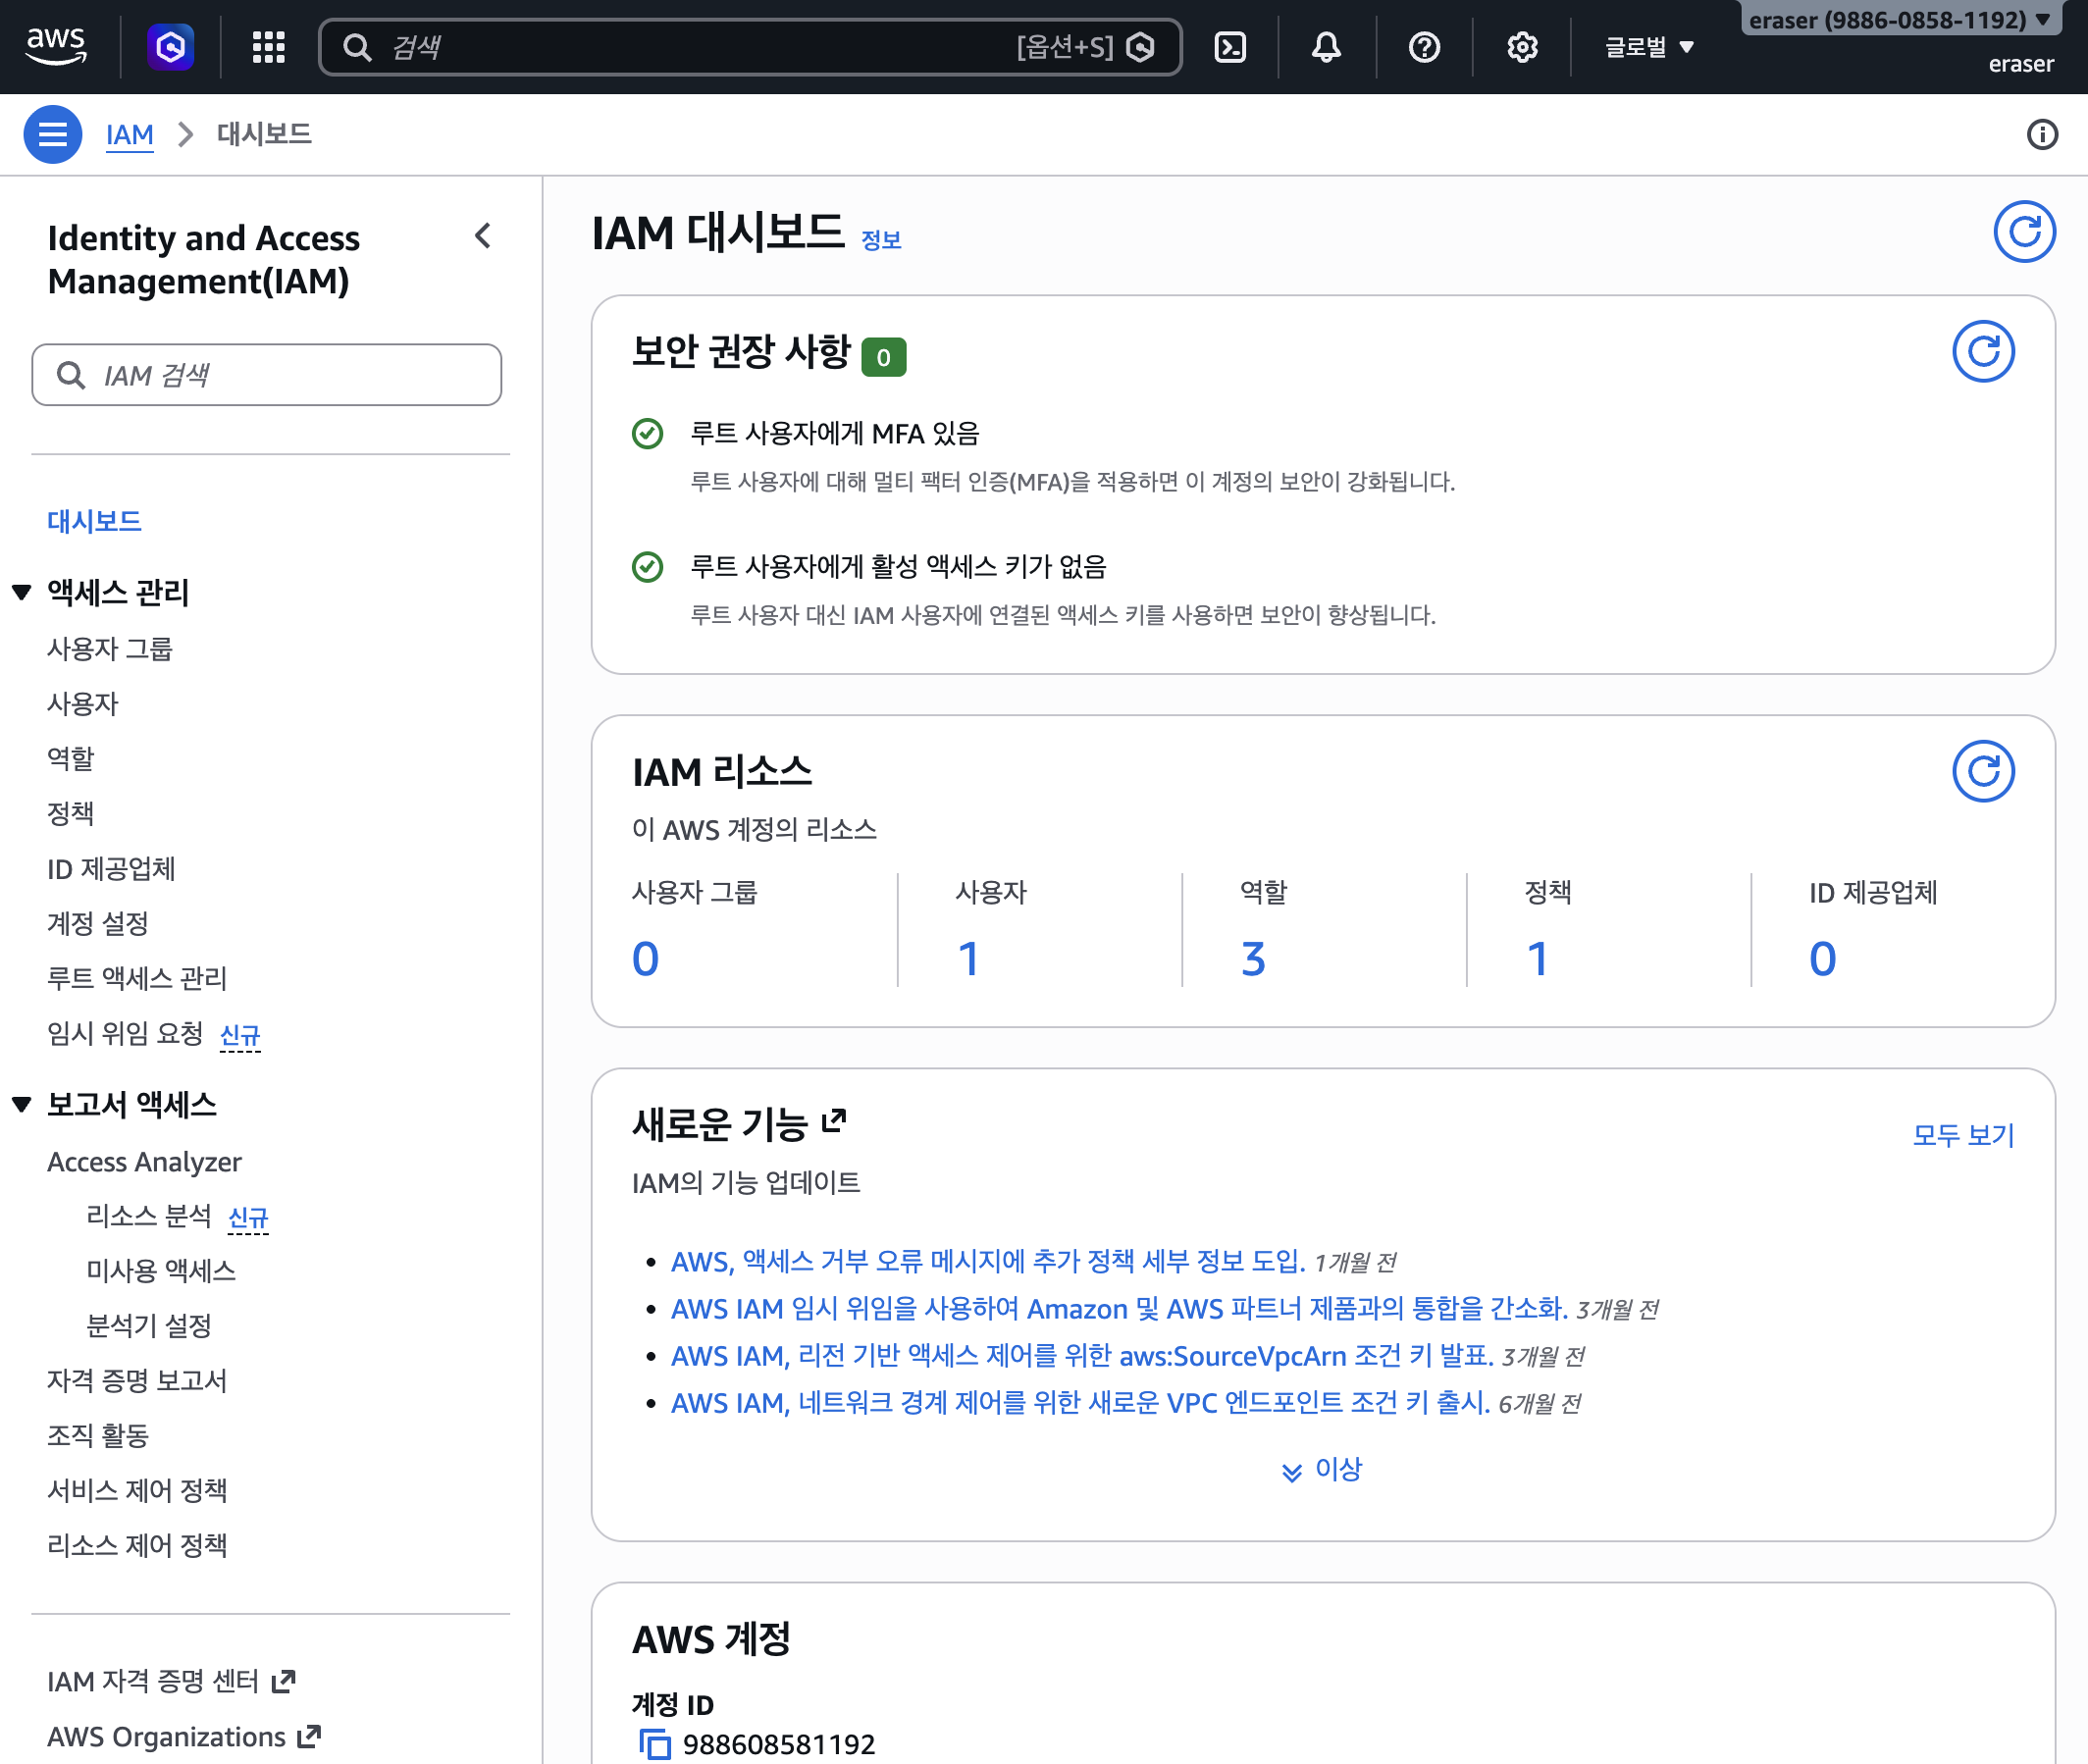Select 역할 in the sidebar menu
The width and height of the screenshot is (2088, 1764).
tap(70, 758)
